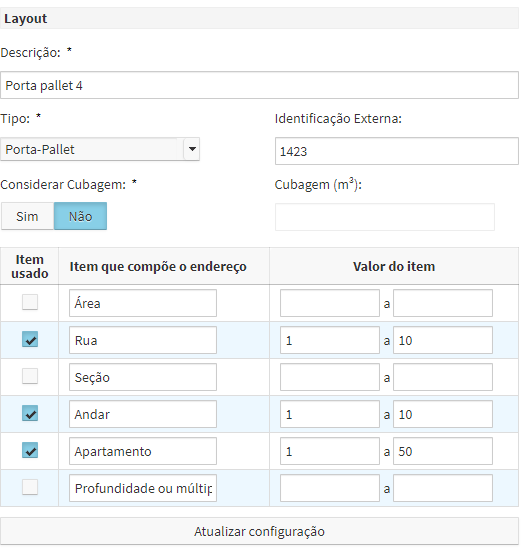Uncheck the Andar item checkbox

point(30,413)
